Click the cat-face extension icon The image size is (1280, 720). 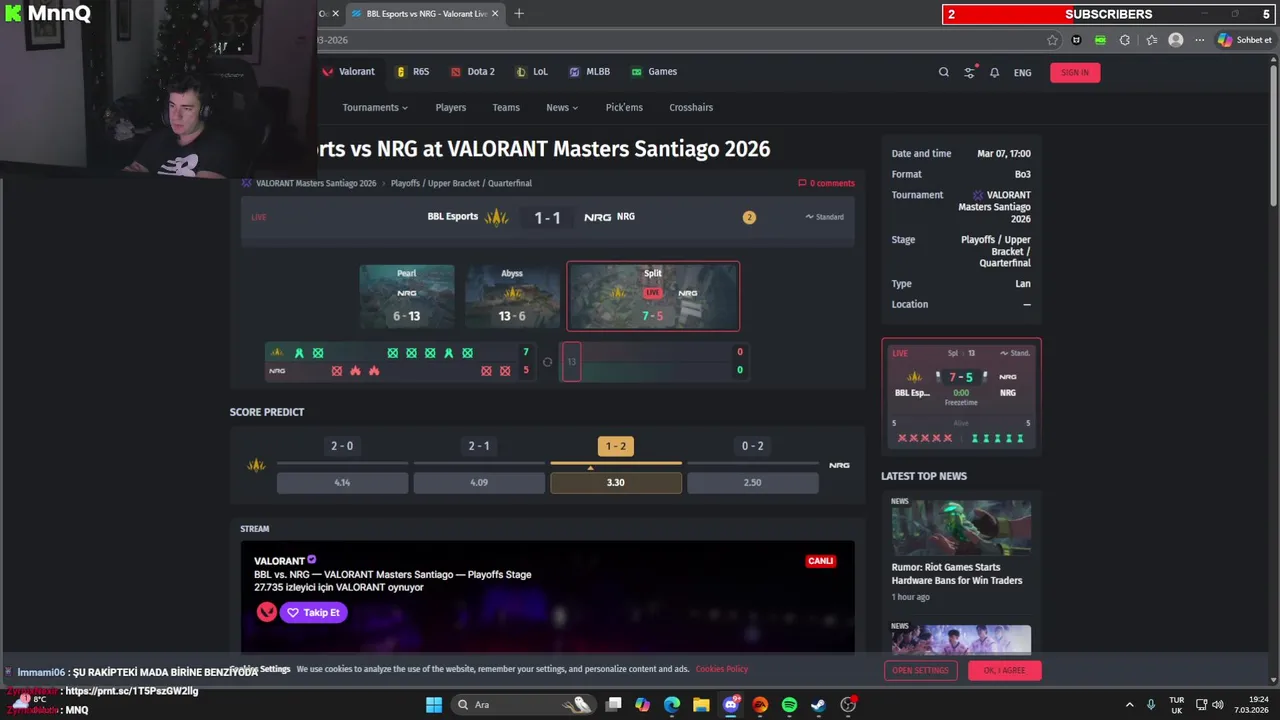coord(1076,40)
